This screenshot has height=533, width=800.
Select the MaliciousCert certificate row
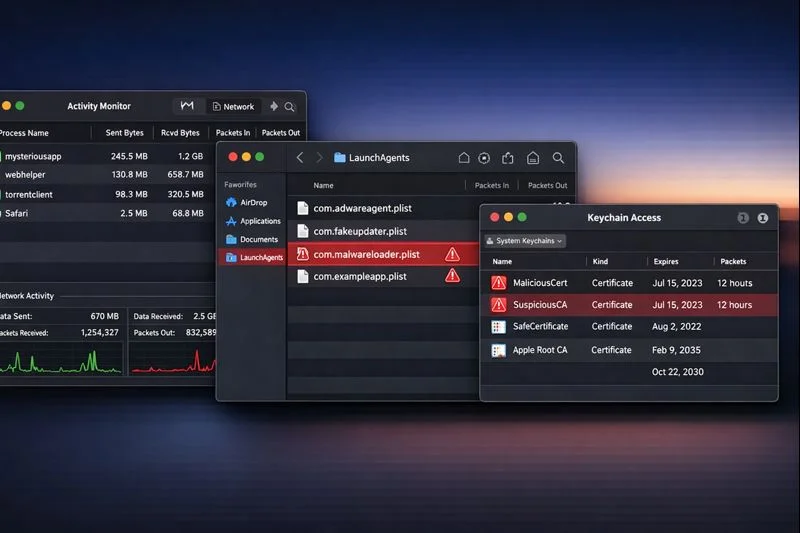[x=629, y=283]
